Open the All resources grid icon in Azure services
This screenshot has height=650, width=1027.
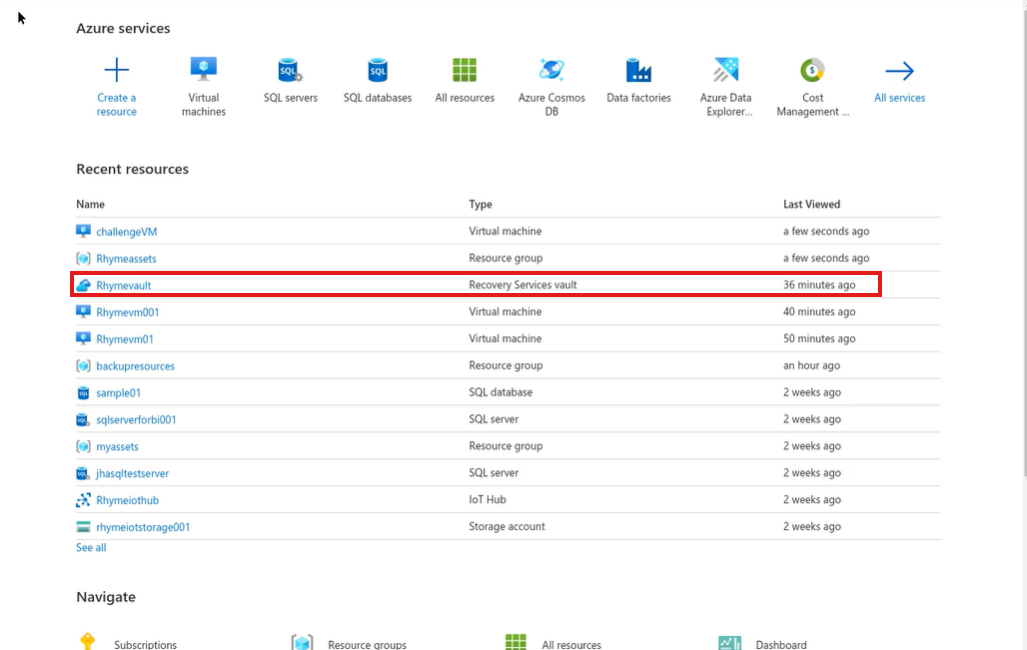(464, 70)
